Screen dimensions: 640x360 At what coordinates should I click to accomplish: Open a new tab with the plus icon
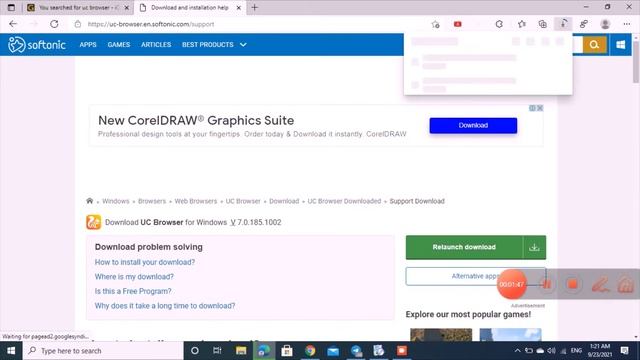point(255,7)
